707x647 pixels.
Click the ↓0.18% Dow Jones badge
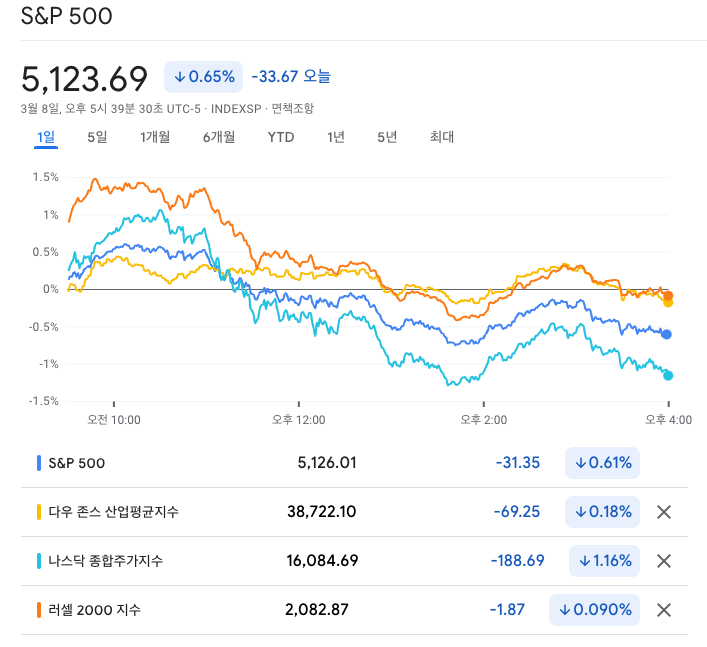click(x=602, y=512)
